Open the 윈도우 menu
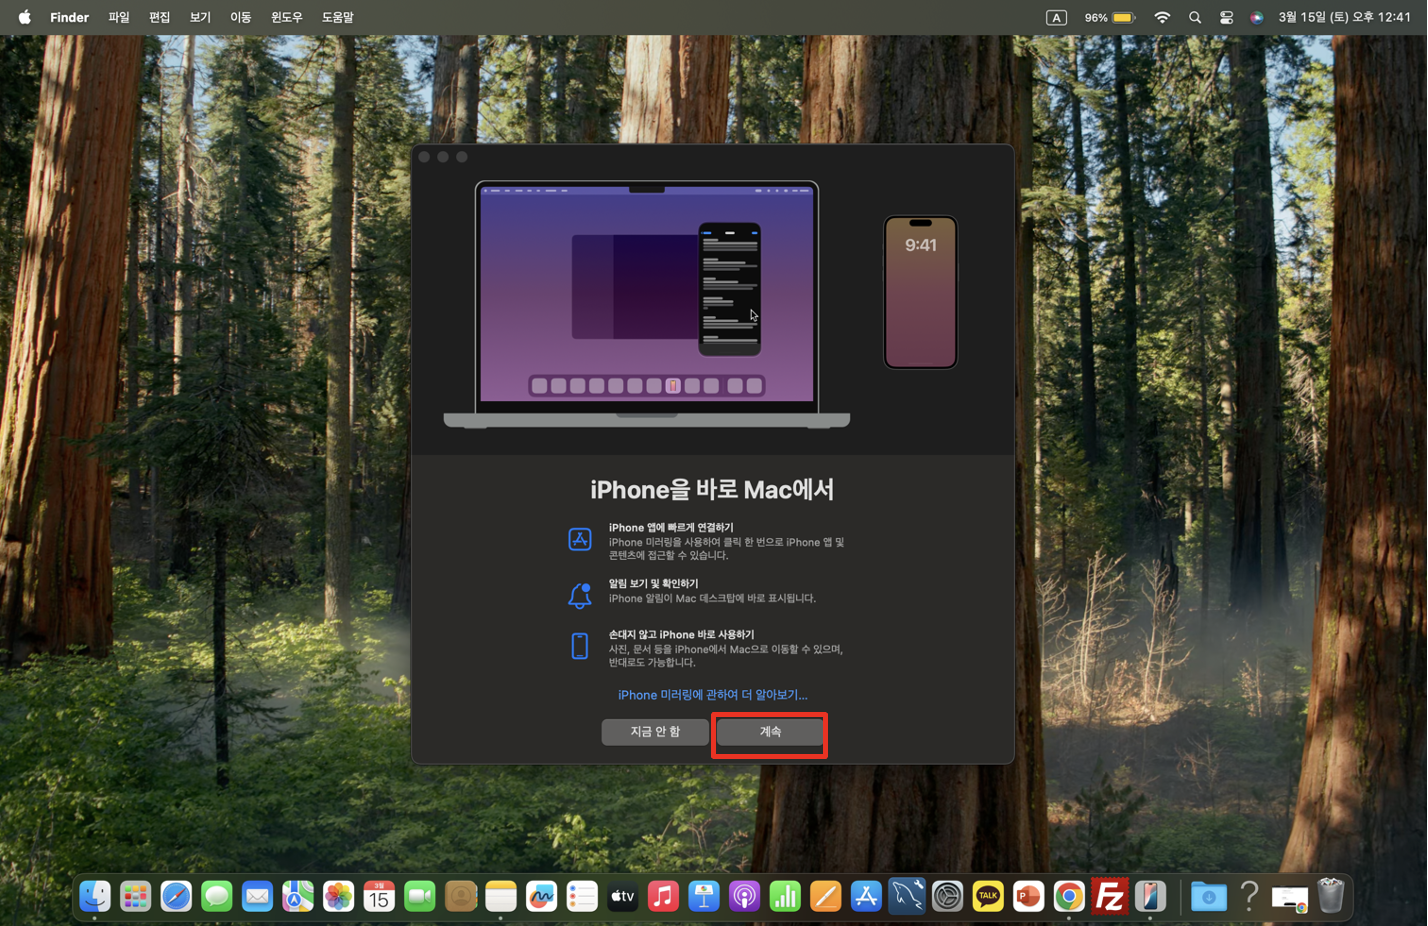This screenshot has width=1428, height=926. click(287, 17)
